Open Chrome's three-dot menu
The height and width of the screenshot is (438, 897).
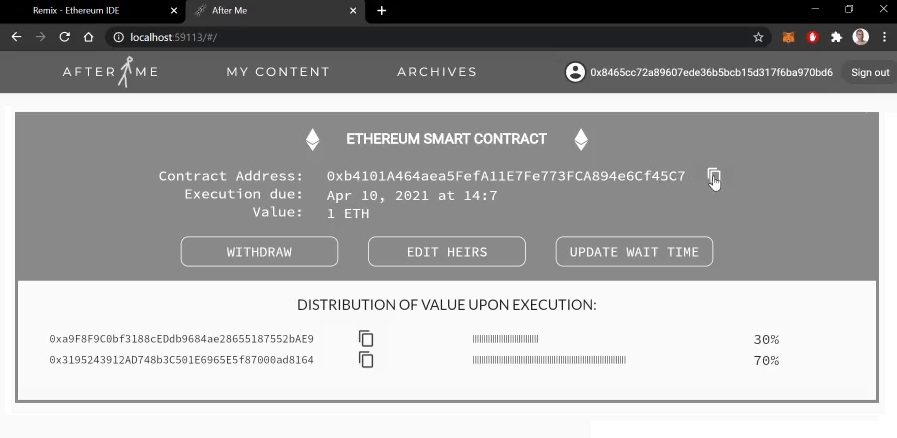coord(884,37)
